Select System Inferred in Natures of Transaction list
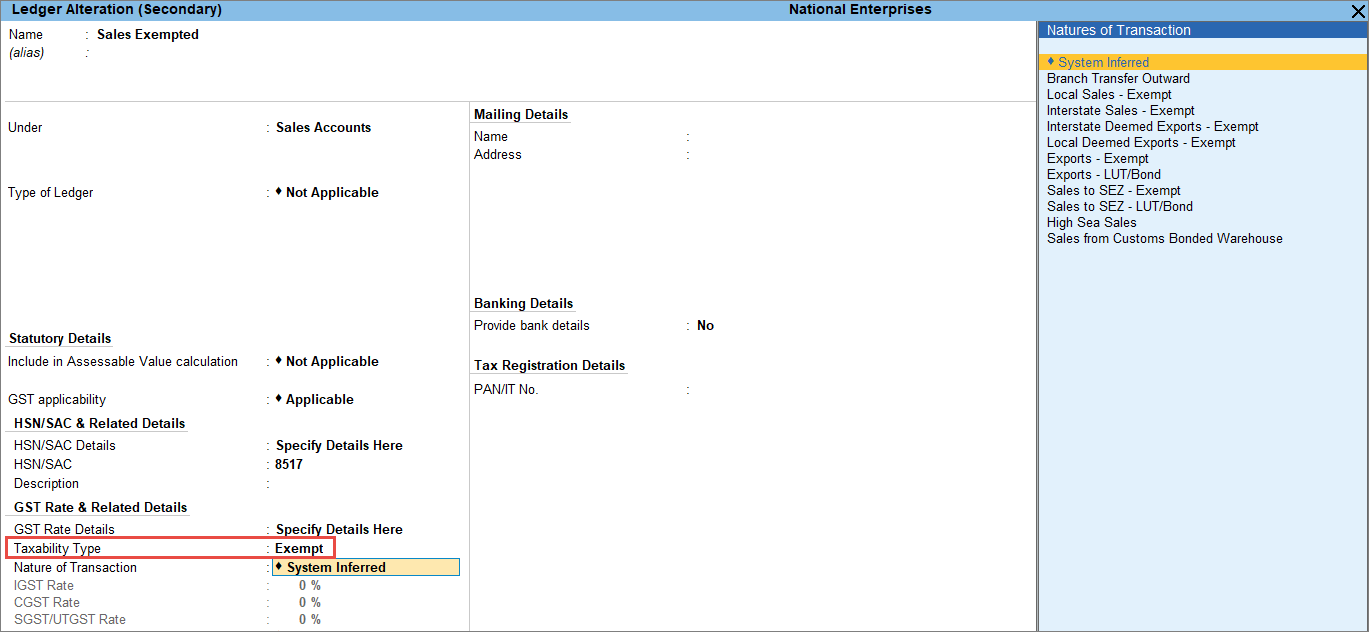 tap(1203, 62)
